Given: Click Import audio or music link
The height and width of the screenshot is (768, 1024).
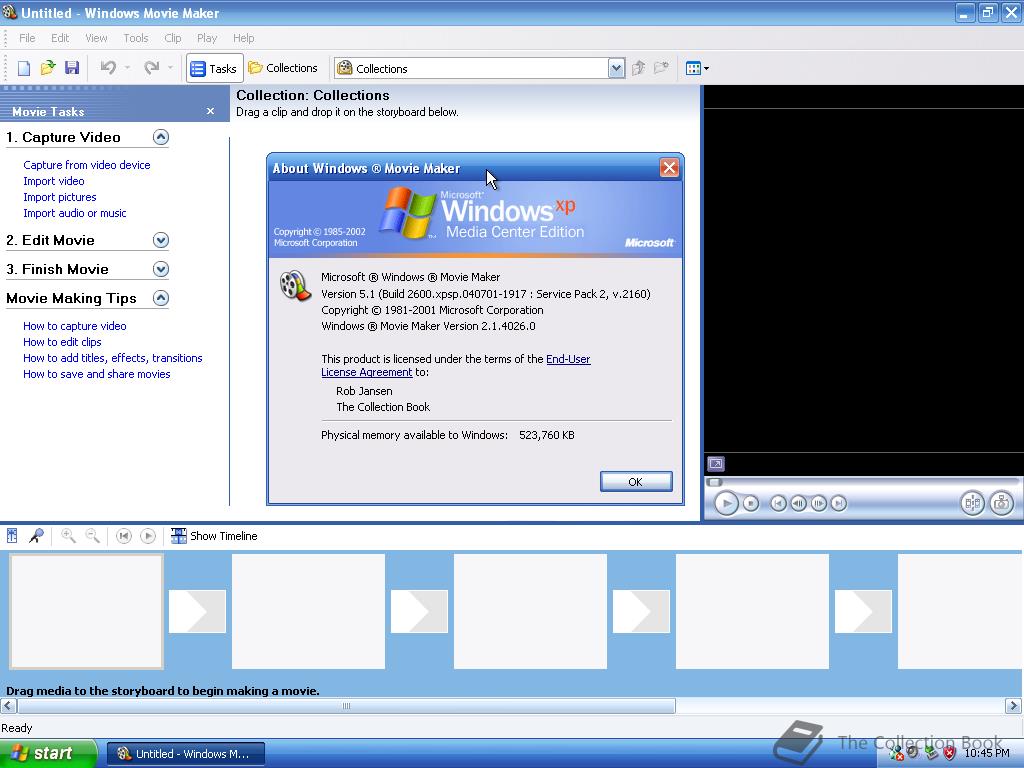Looking at the screenshot, I should pos(74,213).
